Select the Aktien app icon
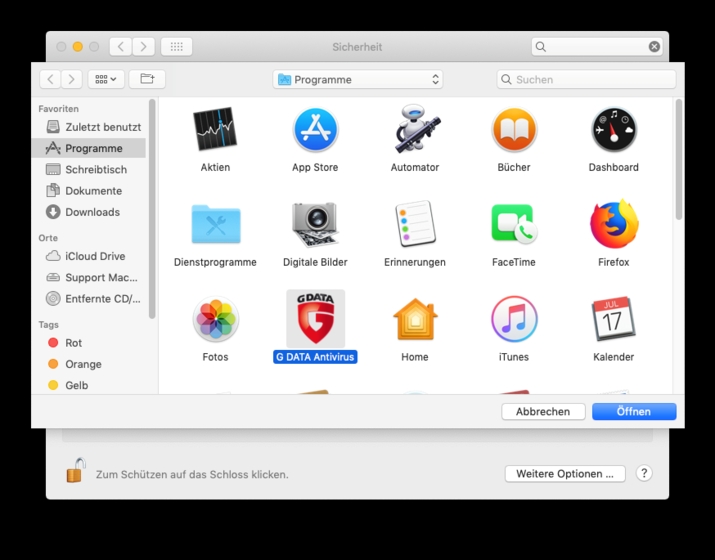Image resolution: width=715 pixels, height=560 pixels. click(215, 129)
